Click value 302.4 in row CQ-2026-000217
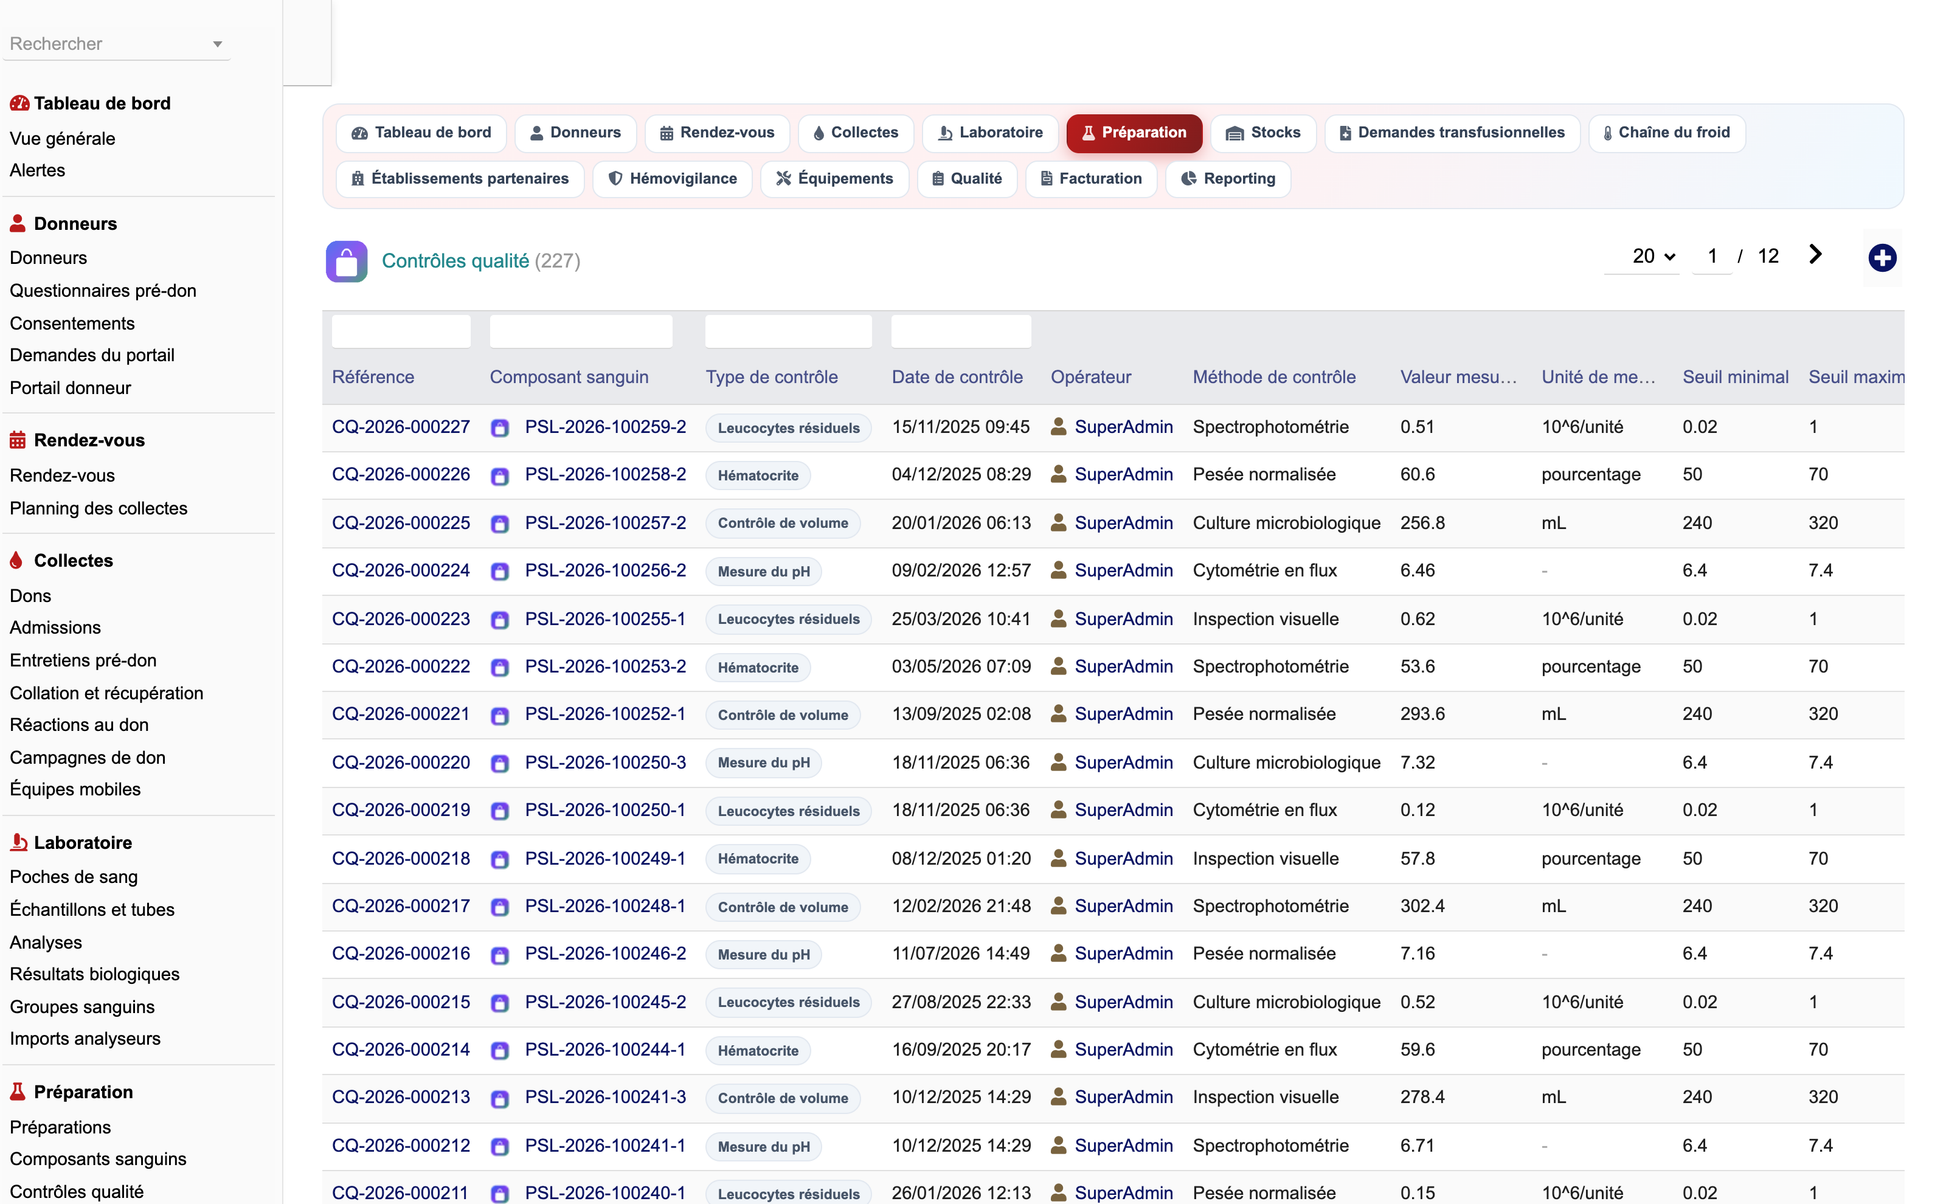This screenshot has height=1204, width=1946. 1422,906
